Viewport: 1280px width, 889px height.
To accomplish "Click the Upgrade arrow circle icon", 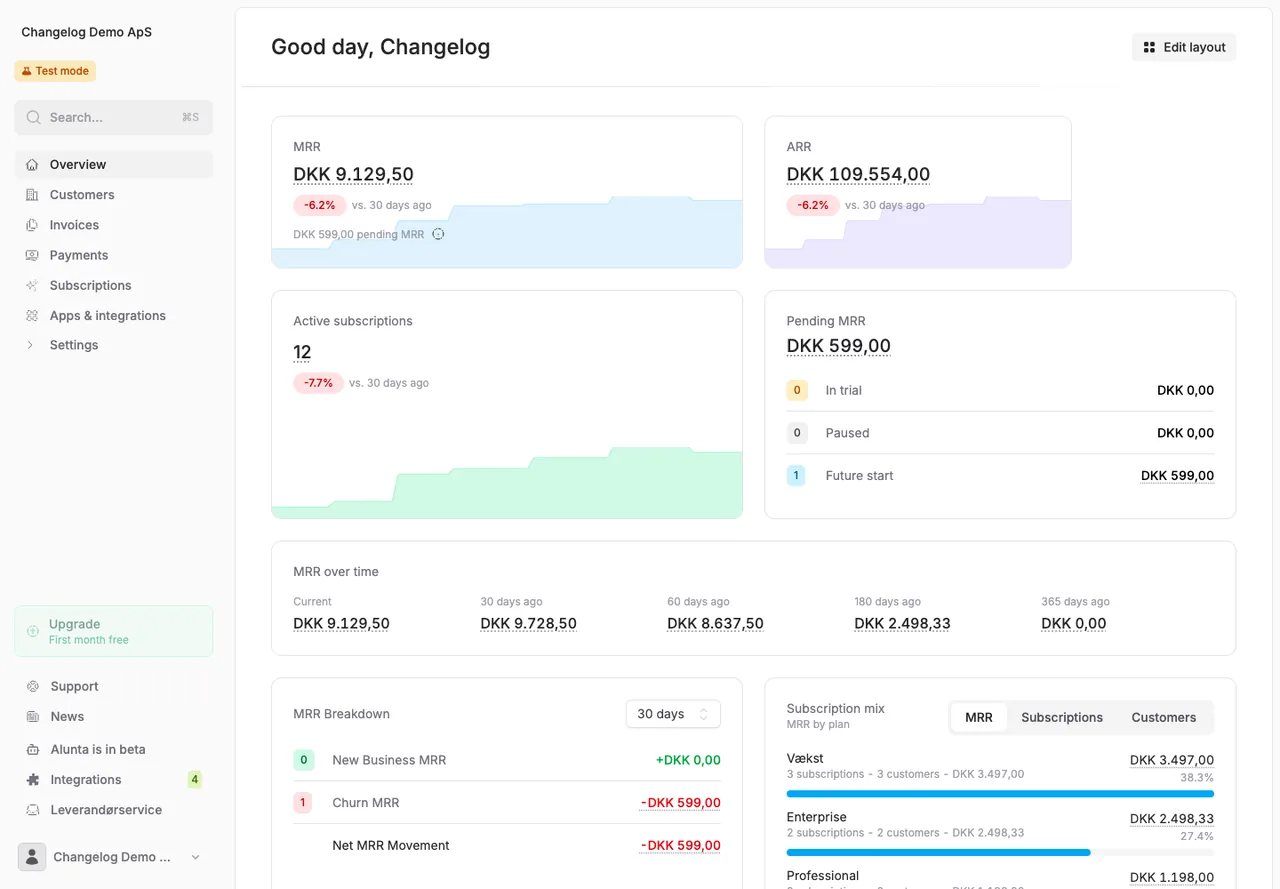I will (32, 631).
